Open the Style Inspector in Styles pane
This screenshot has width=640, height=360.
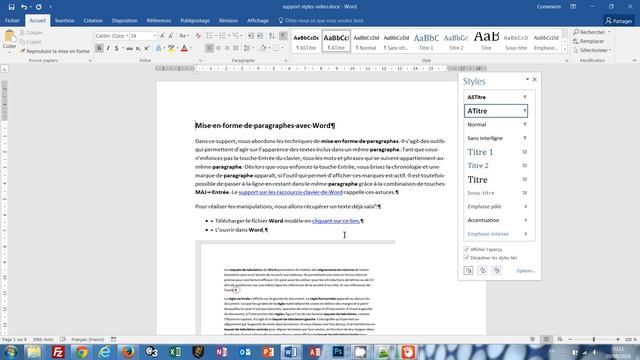(x=482, y=270)
